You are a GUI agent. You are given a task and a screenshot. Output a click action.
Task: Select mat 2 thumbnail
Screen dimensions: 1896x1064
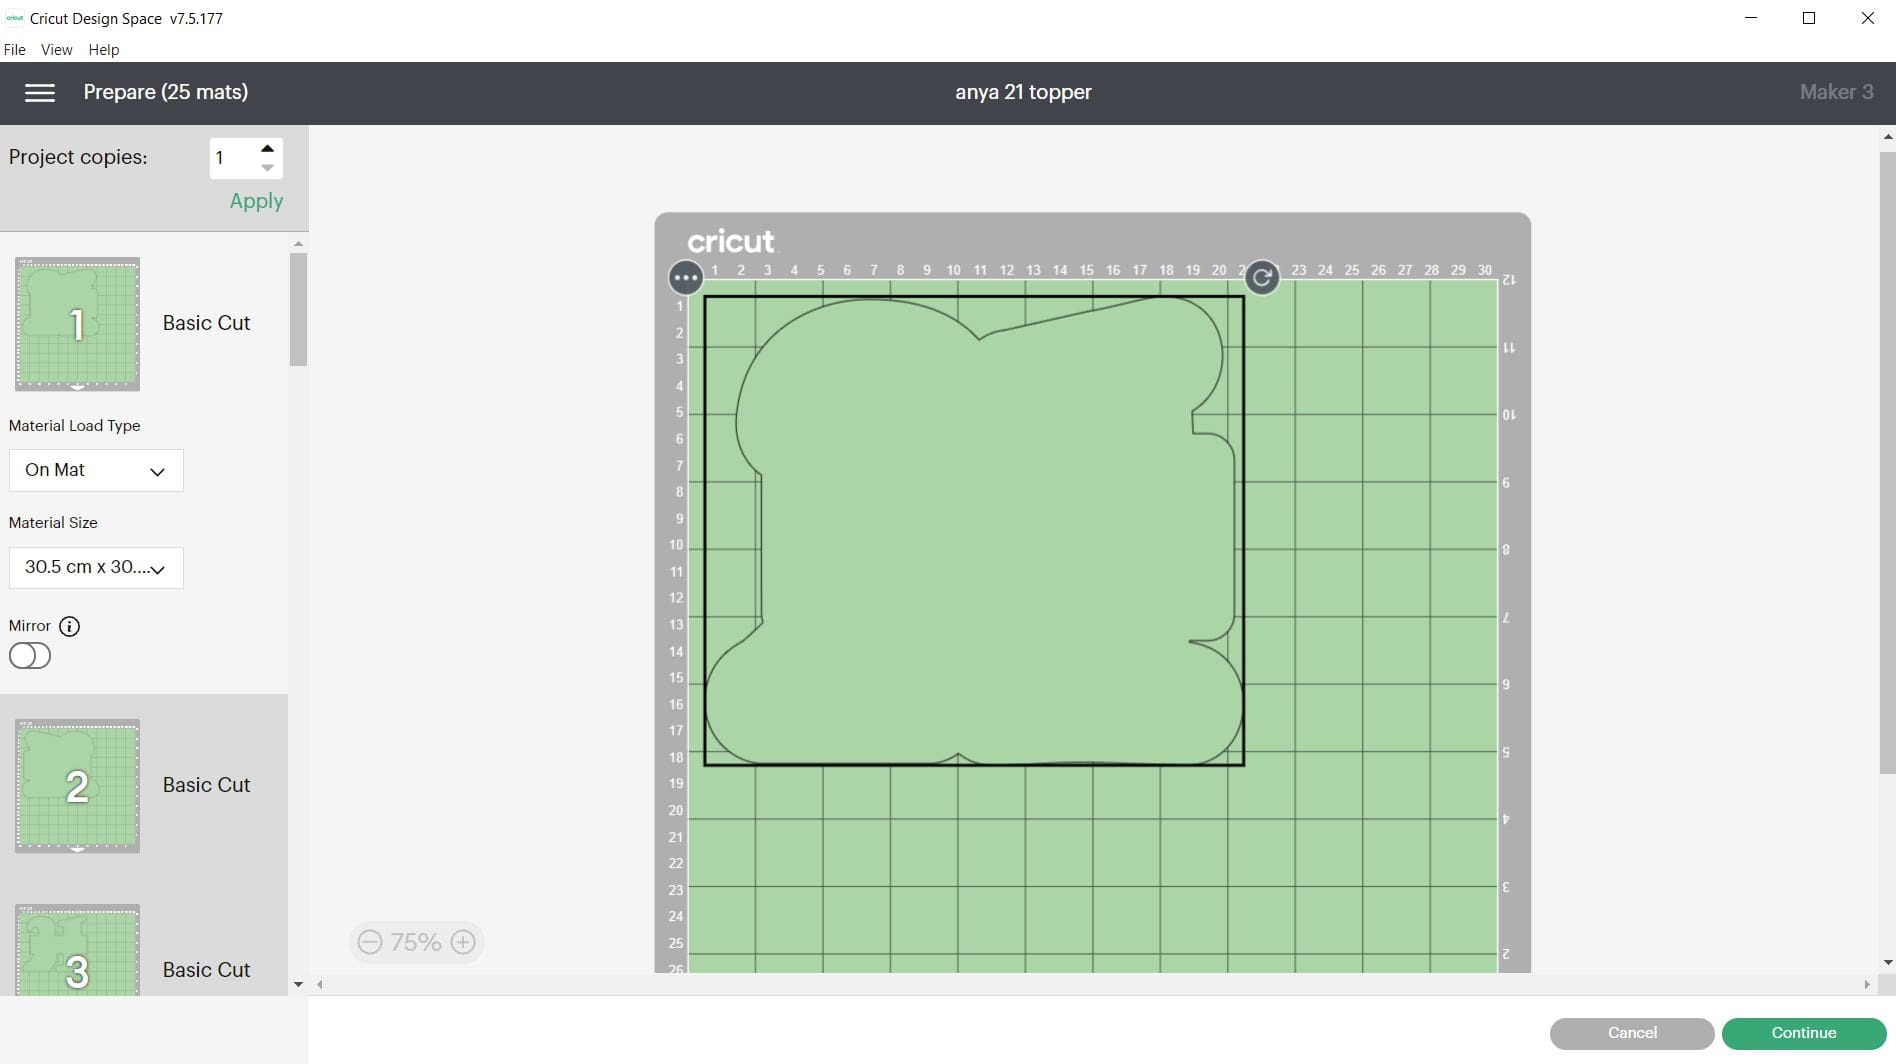pyautogui.click(x=77, y=786)
